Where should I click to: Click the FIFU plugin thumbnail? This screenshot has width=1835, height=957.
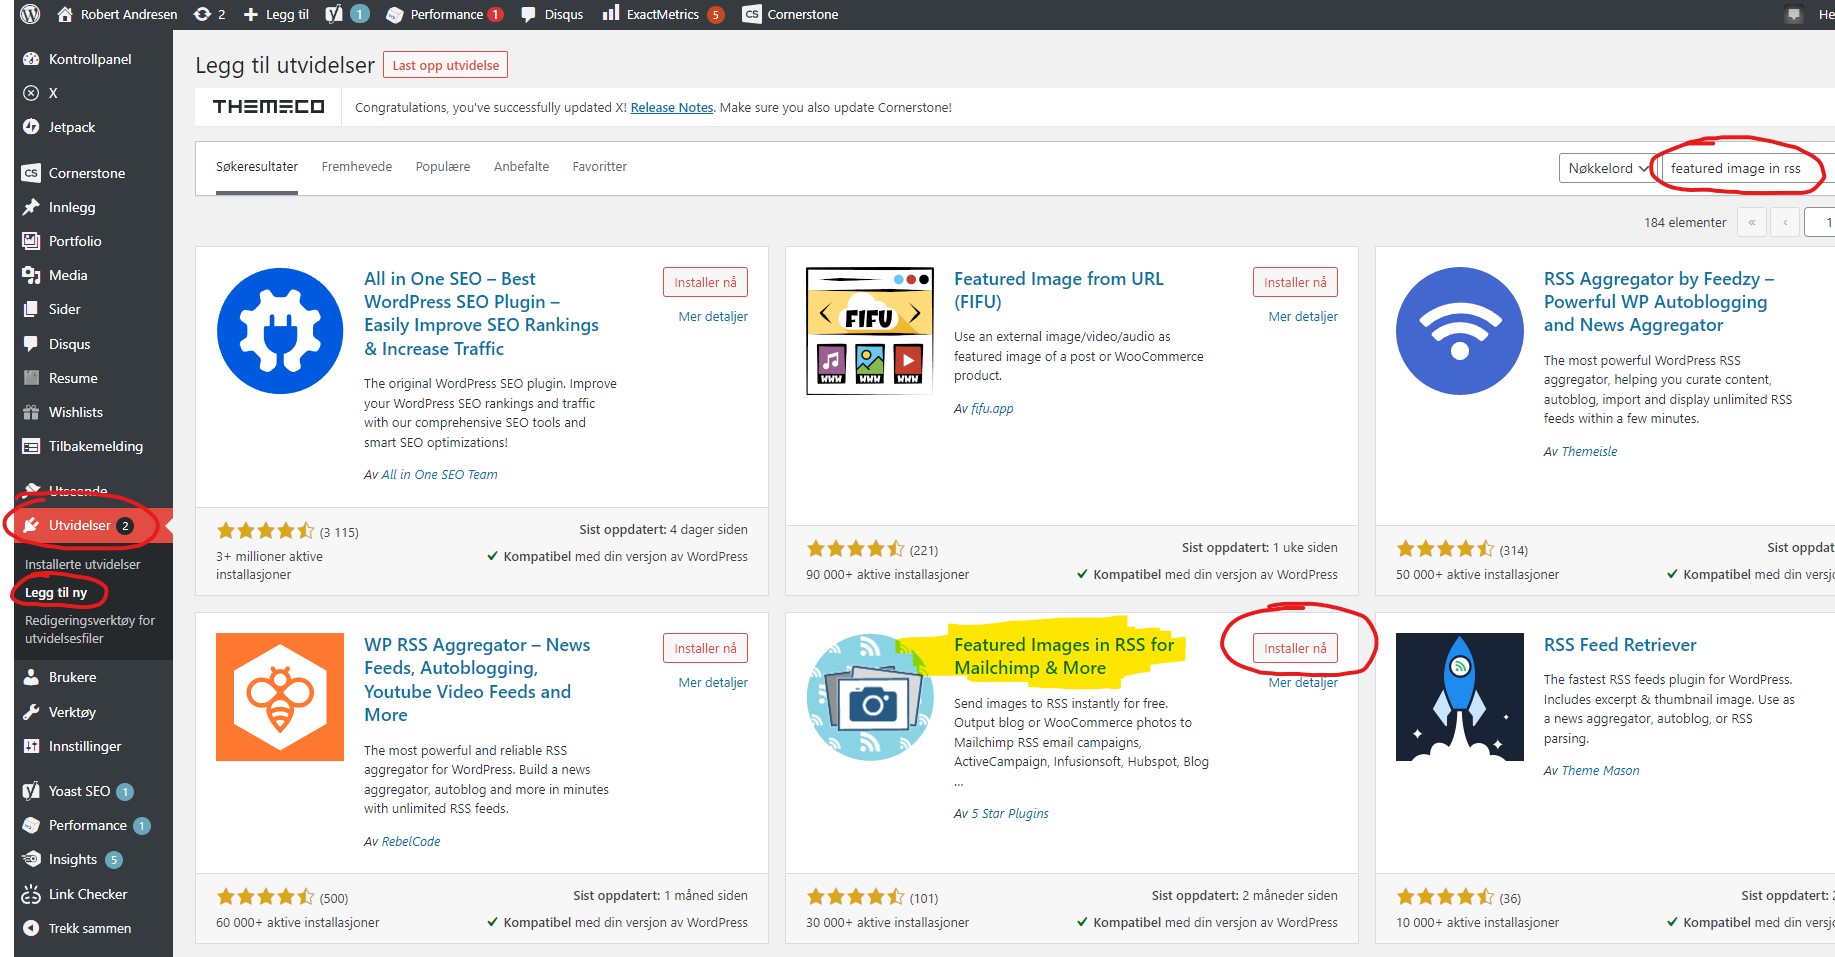click(870, 331)
